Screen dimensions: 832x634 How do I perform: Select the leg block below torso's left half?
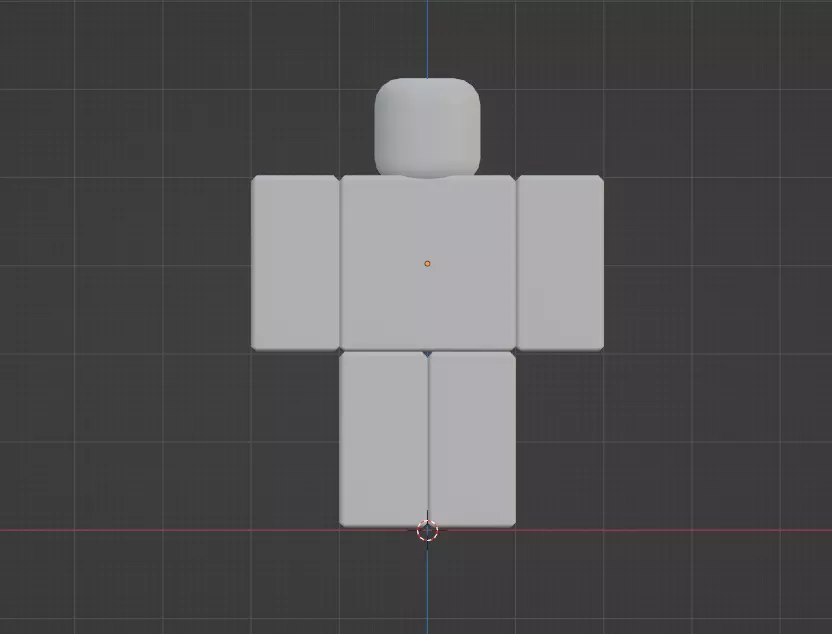click(x=383, y=439)
